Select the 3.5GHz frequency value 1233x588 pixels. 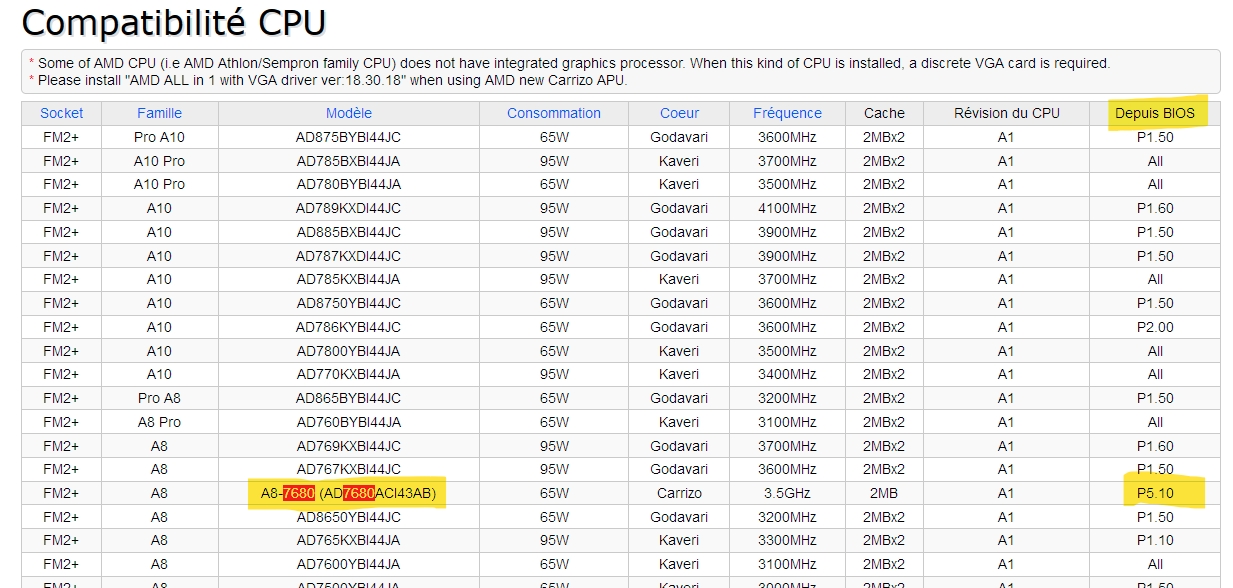coord(787,493)
